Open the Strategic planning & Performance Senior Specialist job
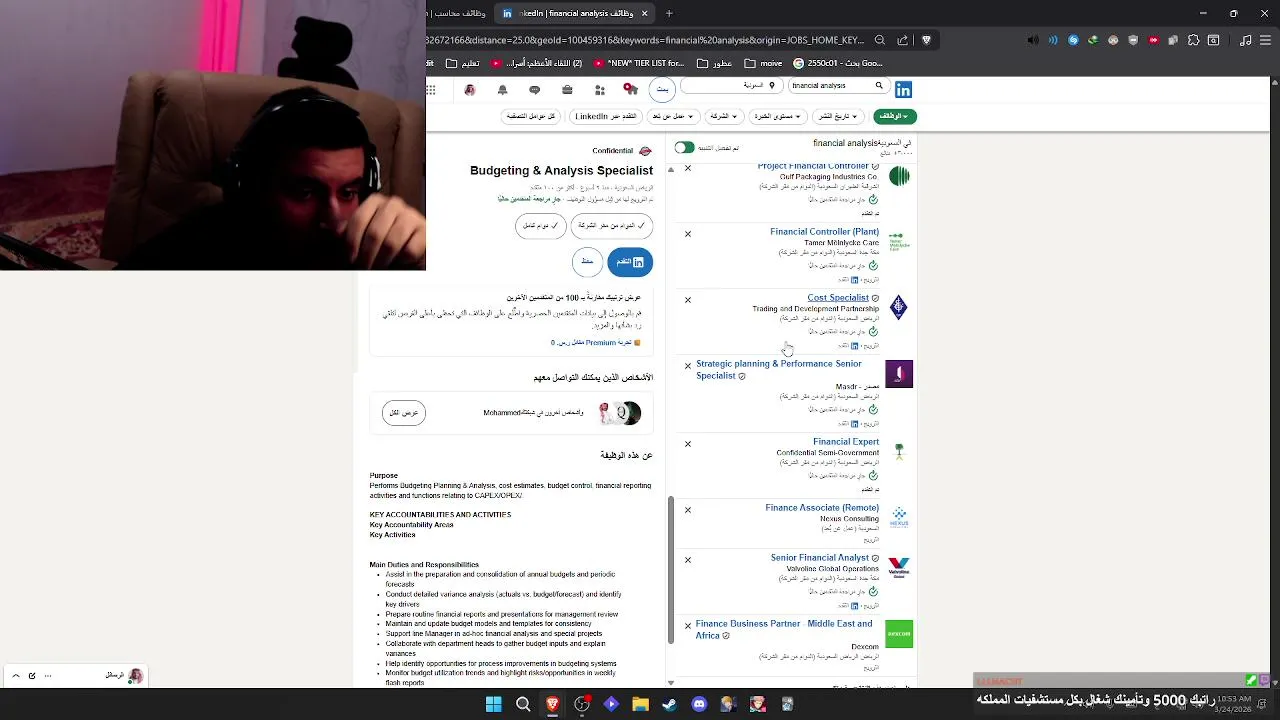 (x=778, y=370)
